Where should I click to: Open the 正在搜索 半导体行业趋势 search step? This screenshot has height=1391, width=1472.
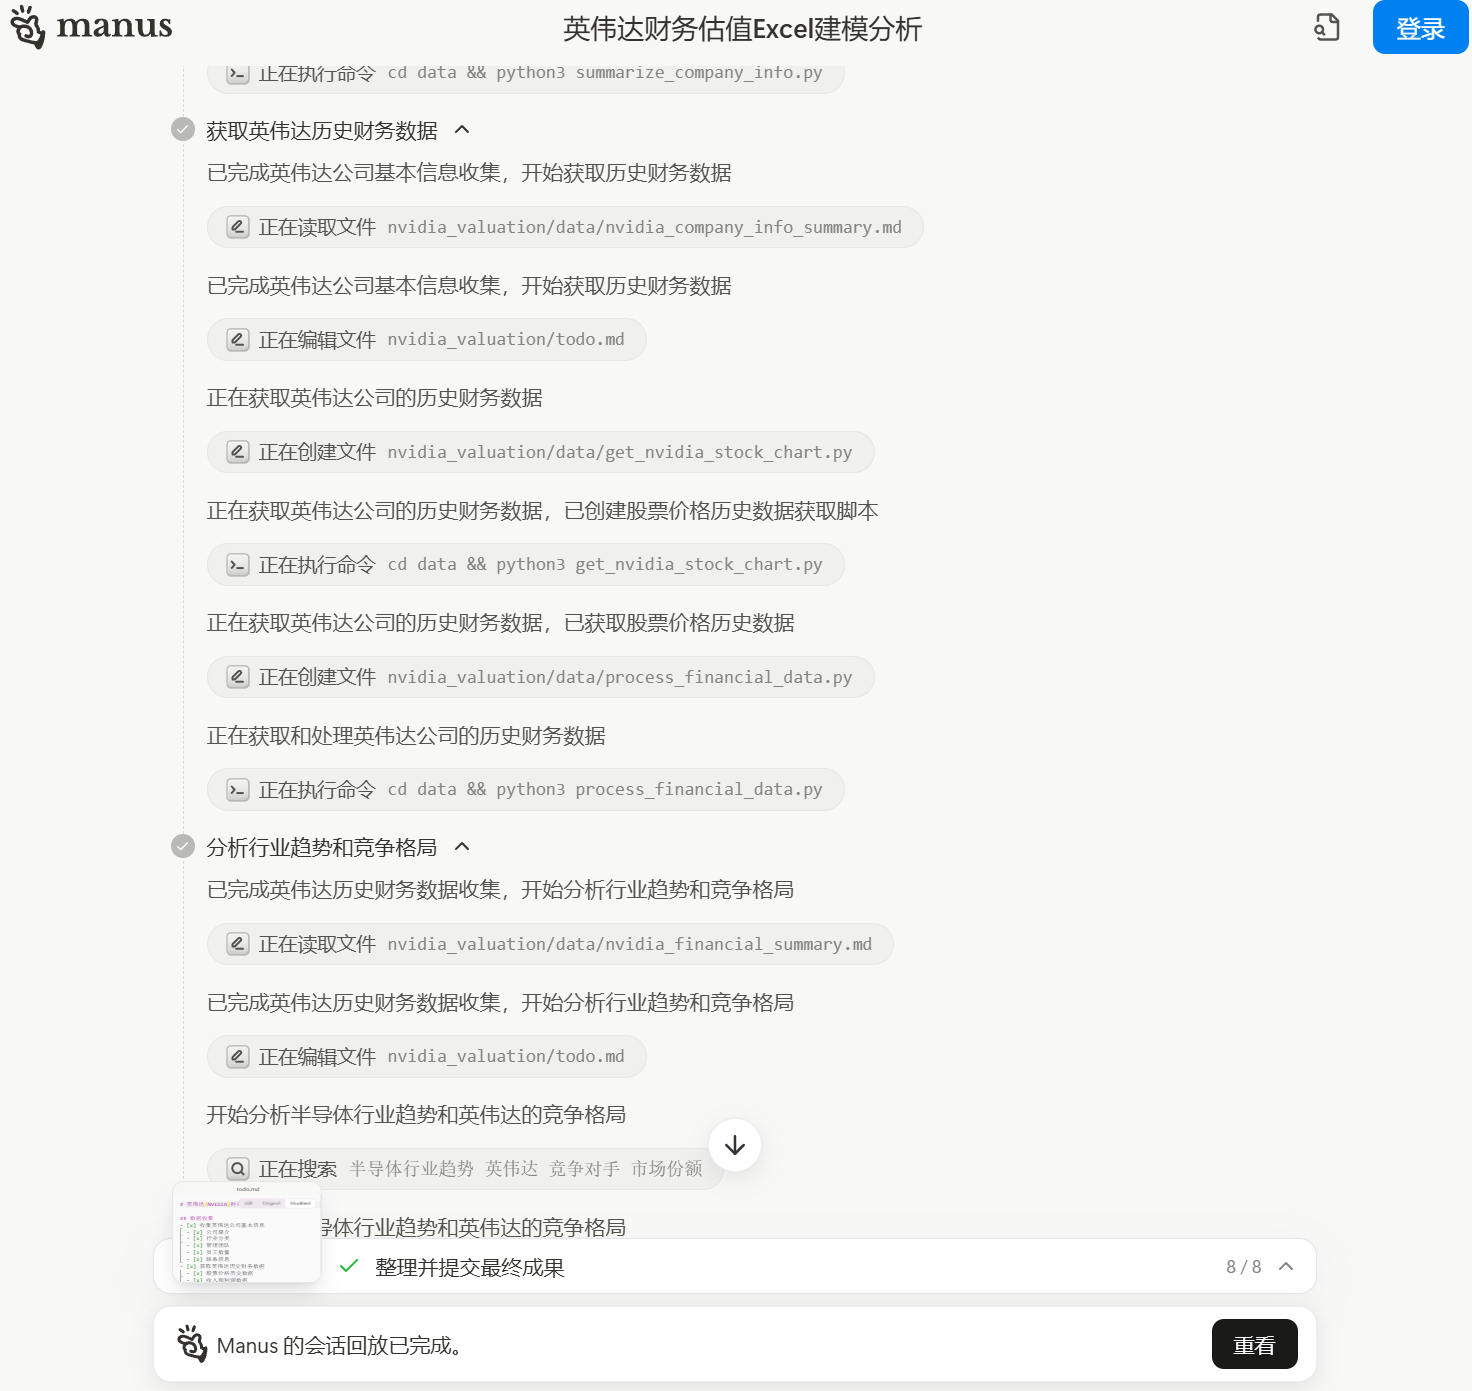coord(466,1169)
